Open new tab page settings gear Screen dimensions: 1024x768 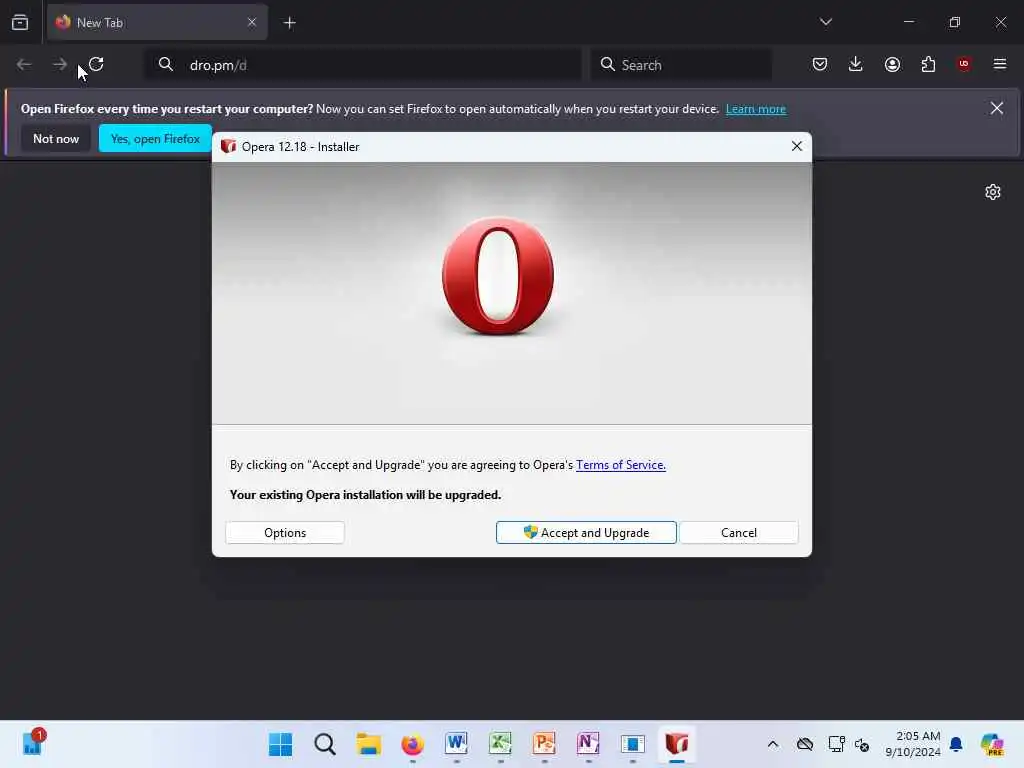pyautogui.click(x=993, y=192)
